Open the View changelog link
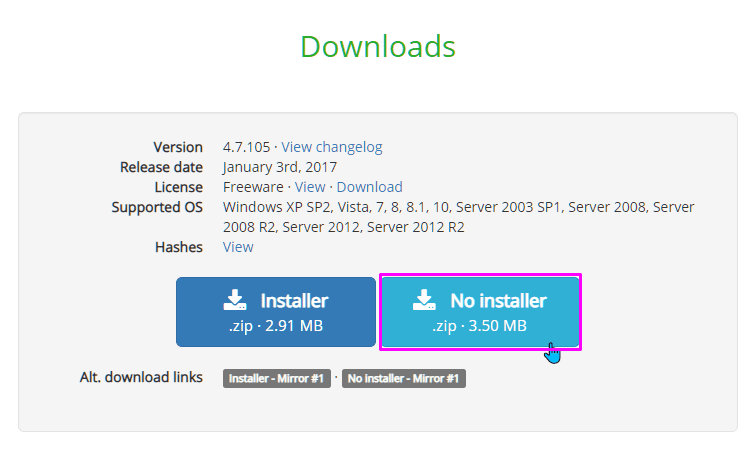Image resolution: width=750 pixels, height=464 pixels. [331, 147]
